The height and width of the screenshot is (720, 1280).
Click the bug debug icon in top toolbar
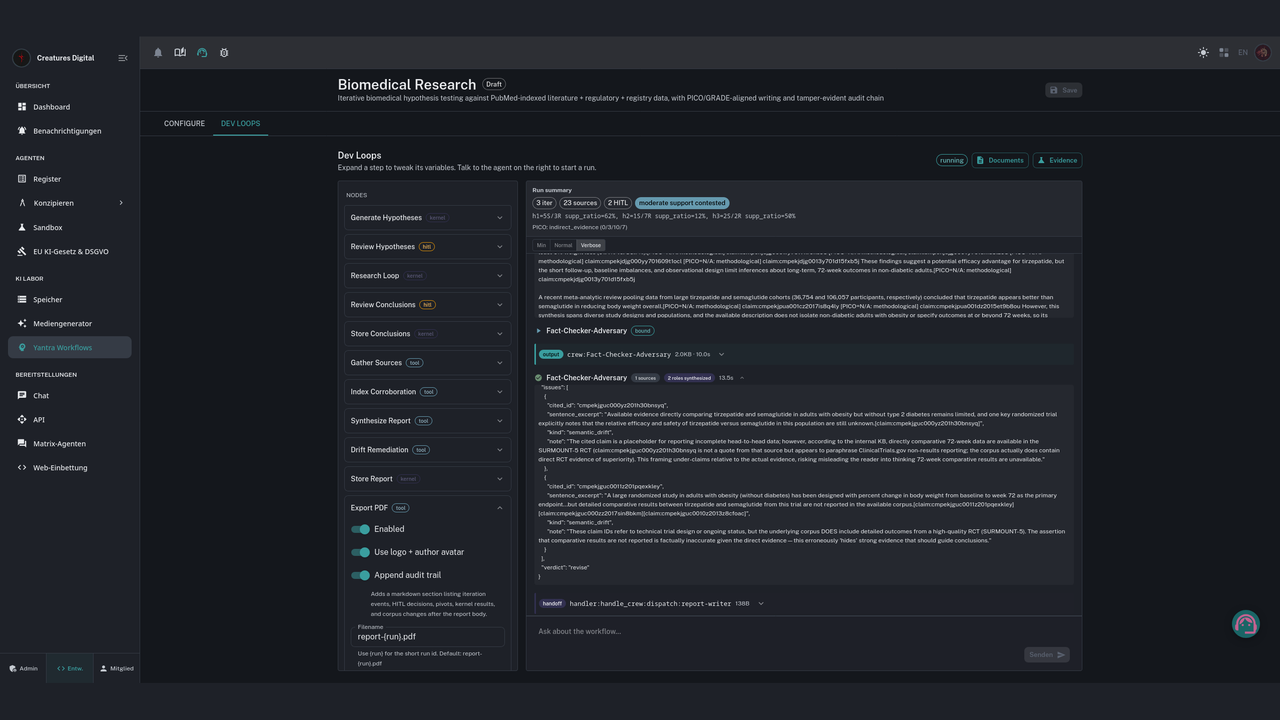(x=224, y=53)
